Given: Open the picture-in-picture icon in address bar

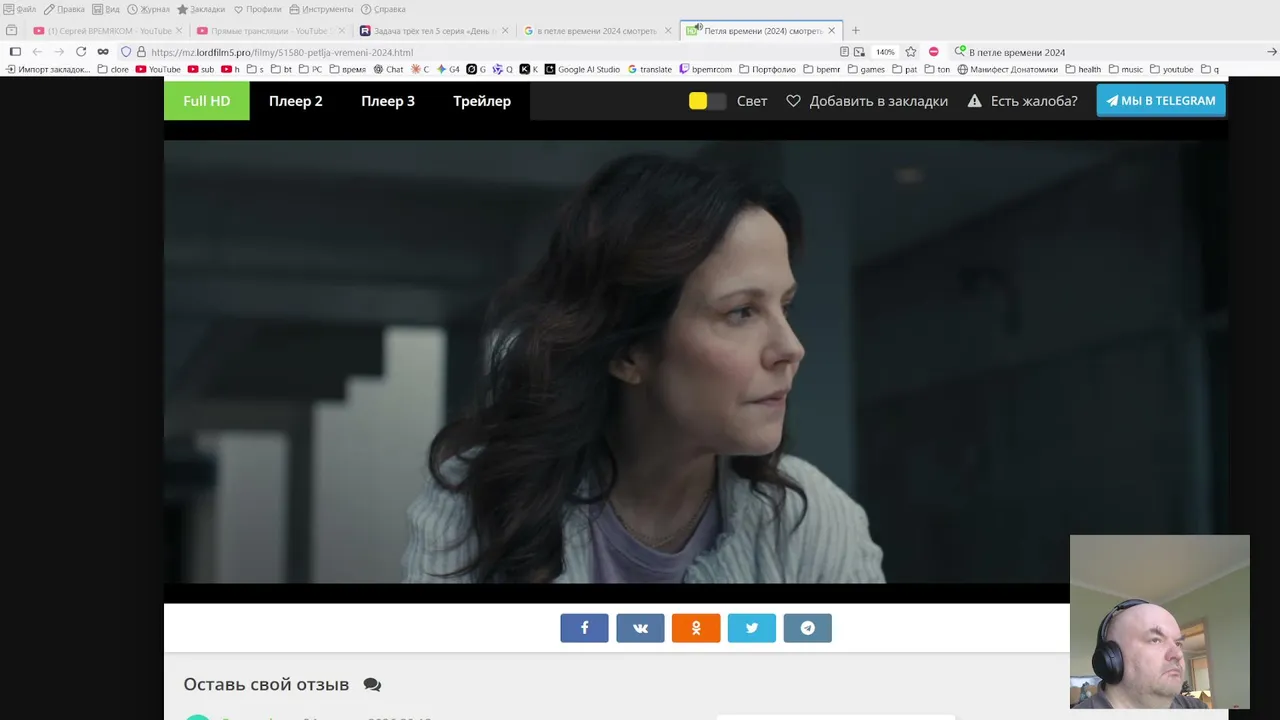Looking at the screenshot, I should click(859, 52).
